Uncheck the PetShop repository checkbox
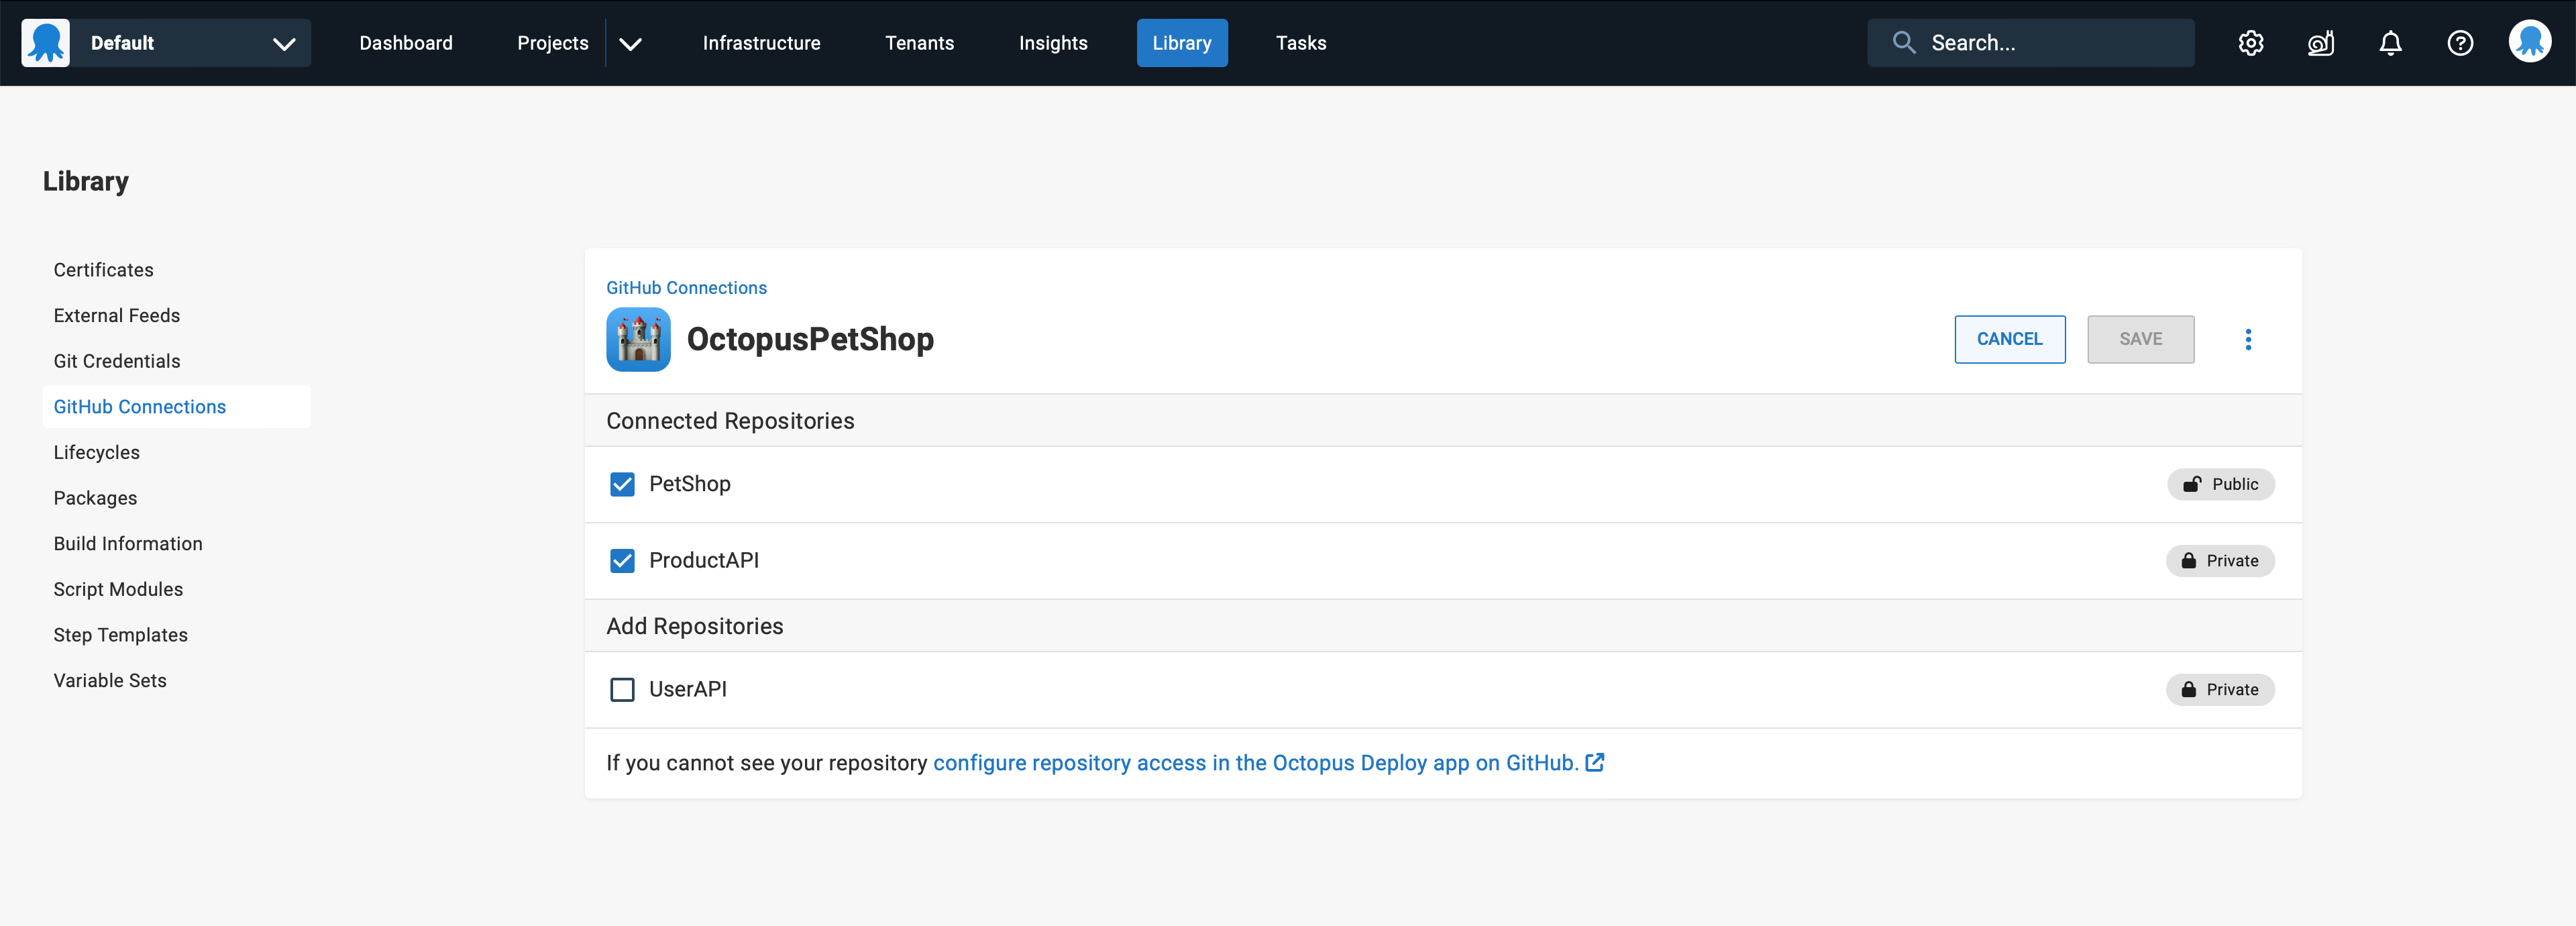 (622, 484)
